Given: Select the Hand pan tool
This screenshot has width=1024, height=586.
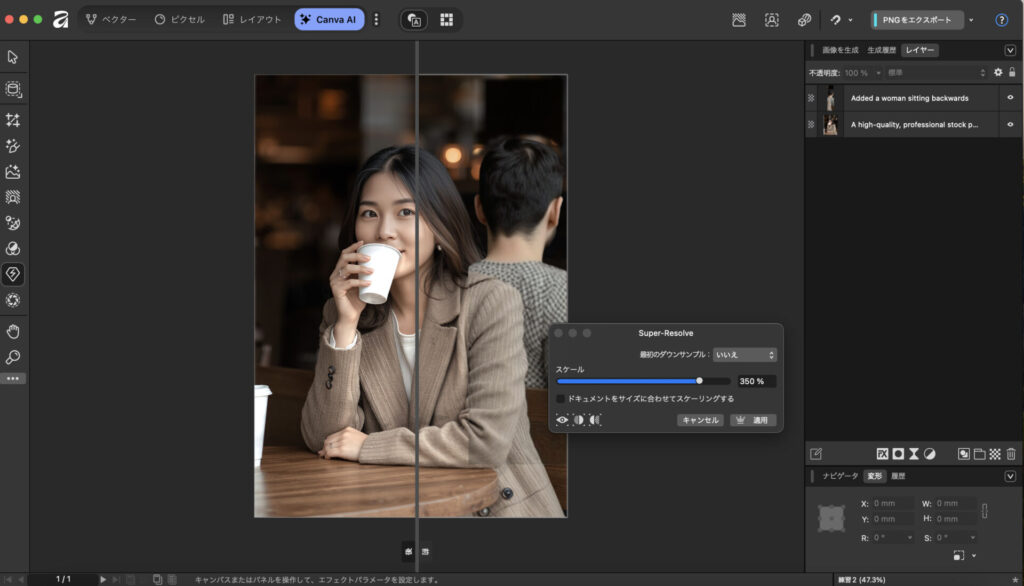Looking at the screenshot, I should pyautogui.click(x=13, y=331).
